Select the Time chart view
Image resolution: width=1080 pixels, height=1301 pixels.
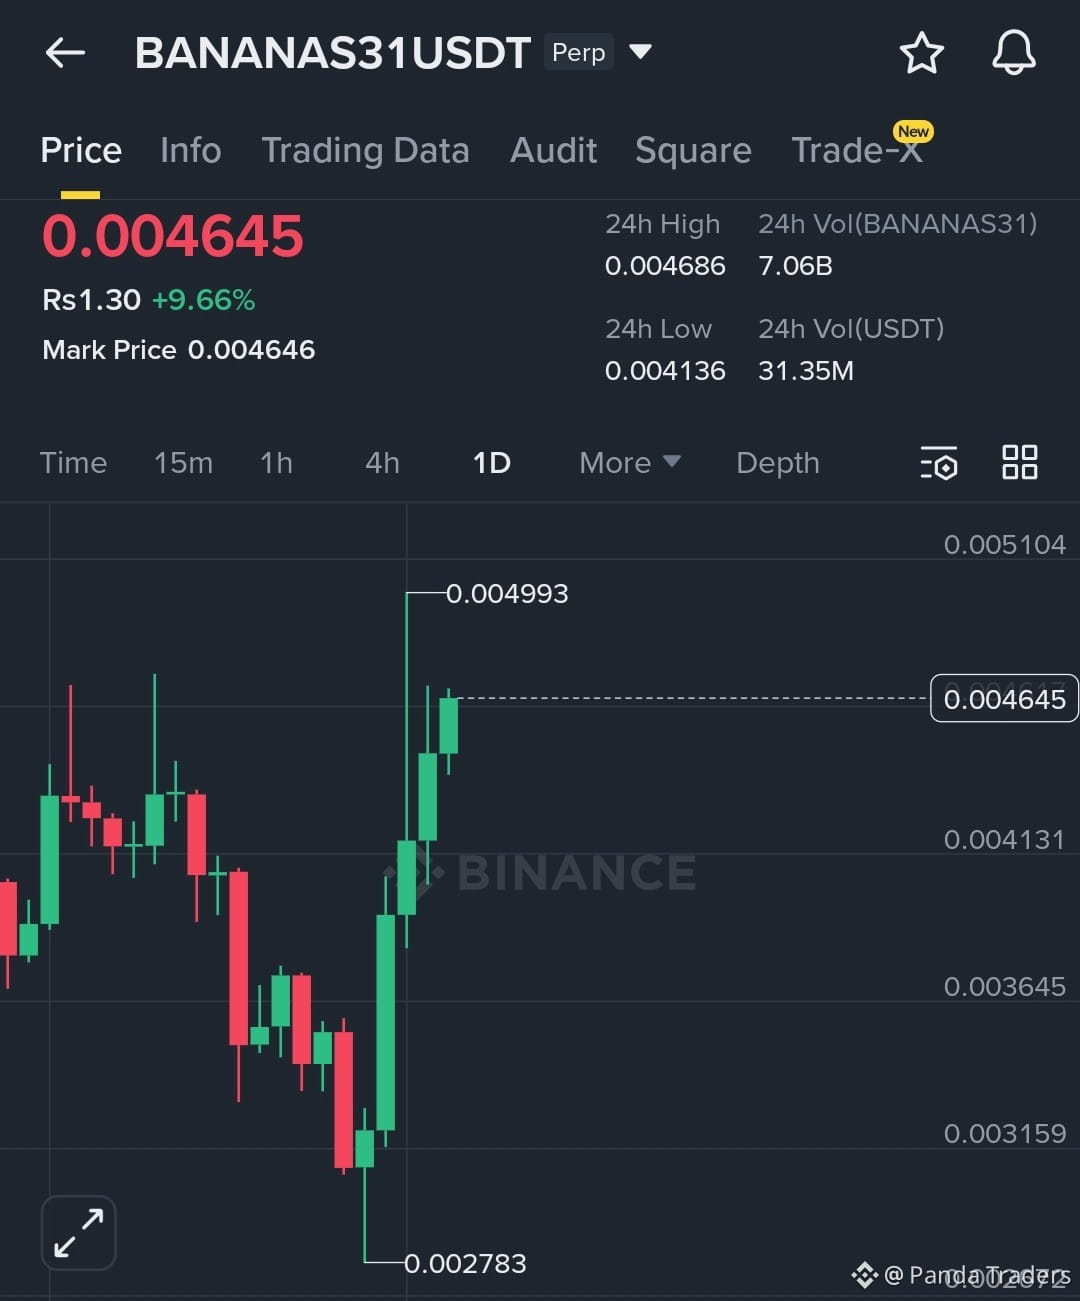click(x=73, y=463)
